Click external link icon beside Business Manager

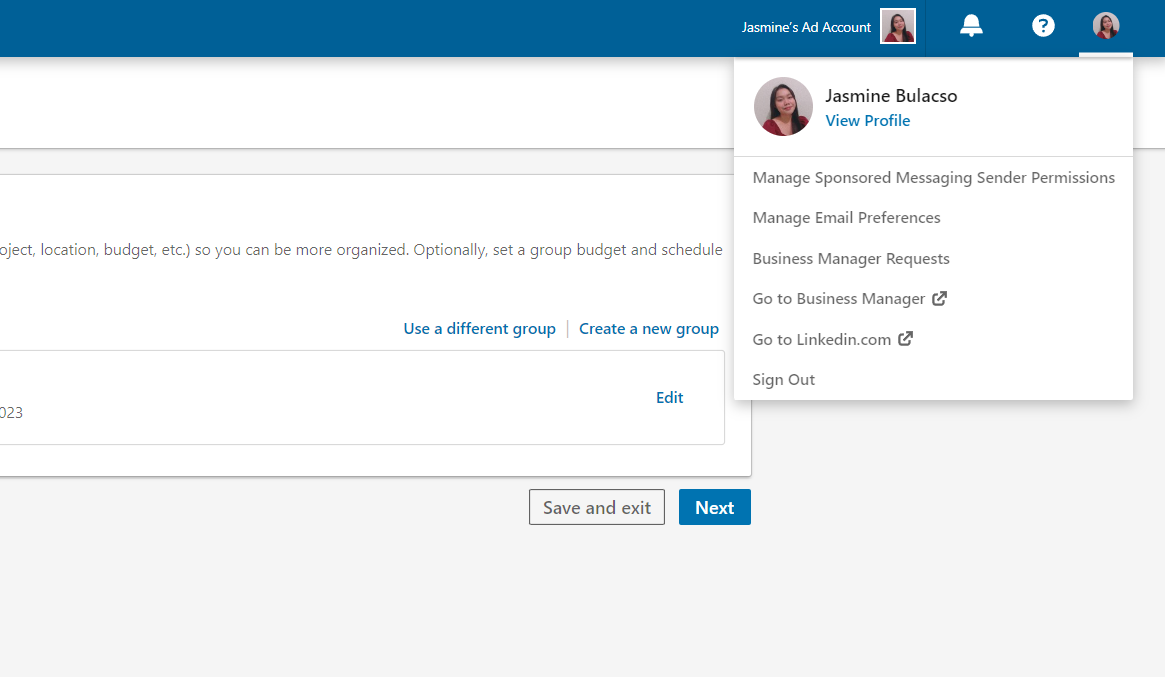(940, 298)
